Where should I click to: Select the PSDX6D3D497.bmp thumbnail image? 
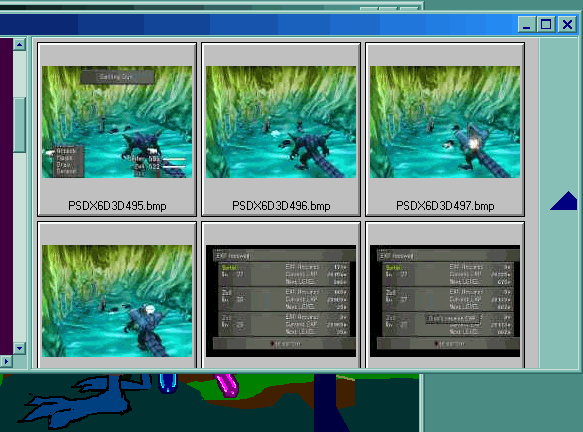[445, 122]
